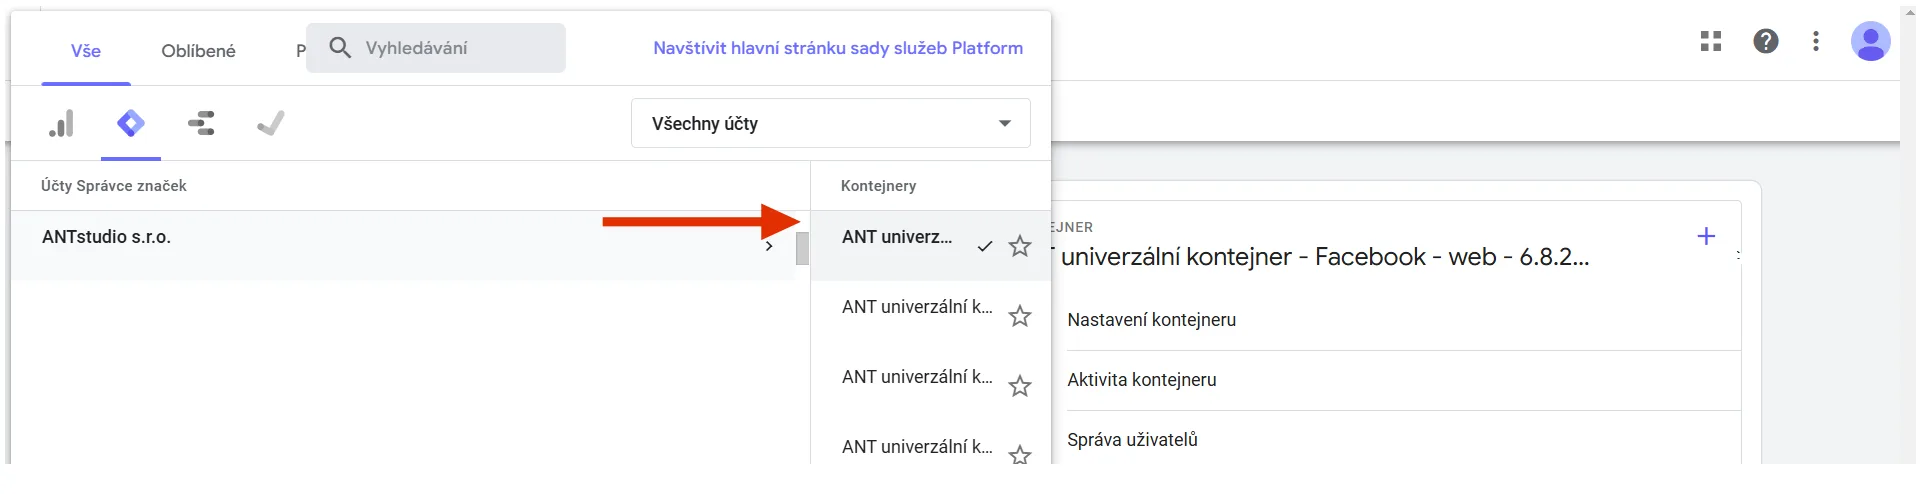Open Aktivita kontejneru link
Screen dimensions: 1920x494
[x=1142, y=380]
